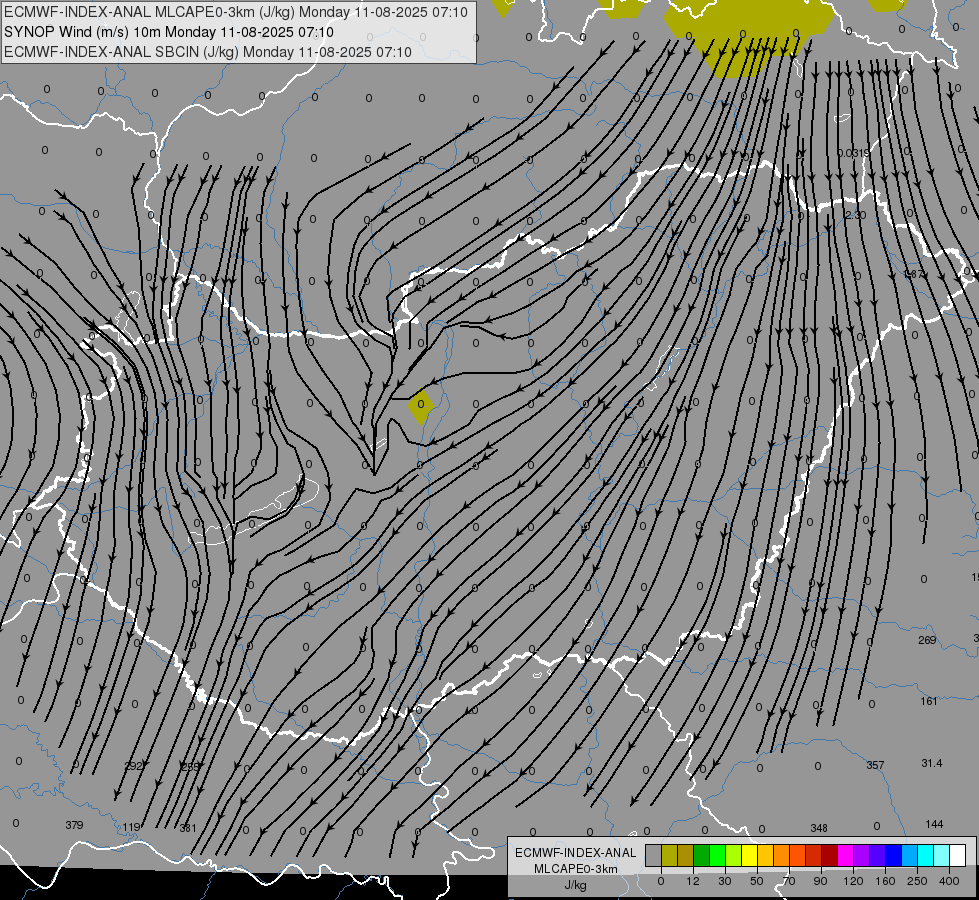
Task: Click the gray swatch in the MLCAPE legend
Action: (653, 856)
